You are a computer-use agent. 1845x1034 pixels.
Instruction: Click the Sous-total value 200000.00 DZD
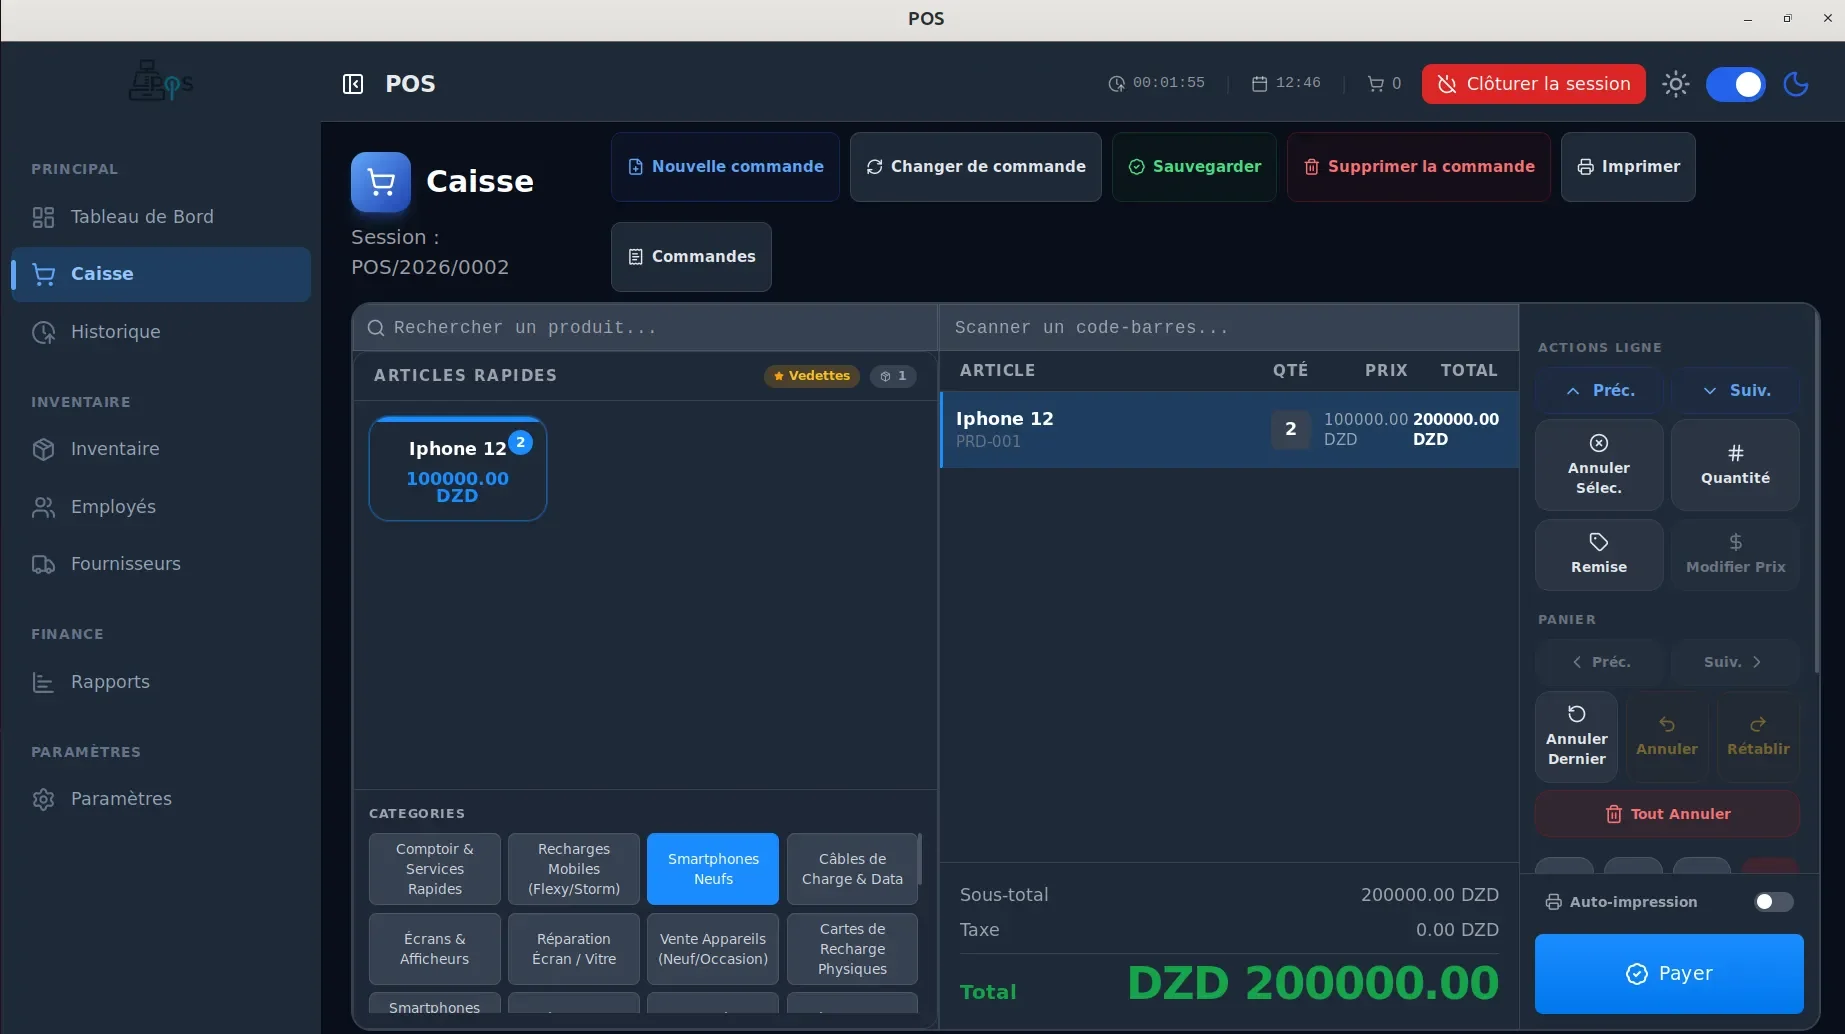coord(1429,895)
